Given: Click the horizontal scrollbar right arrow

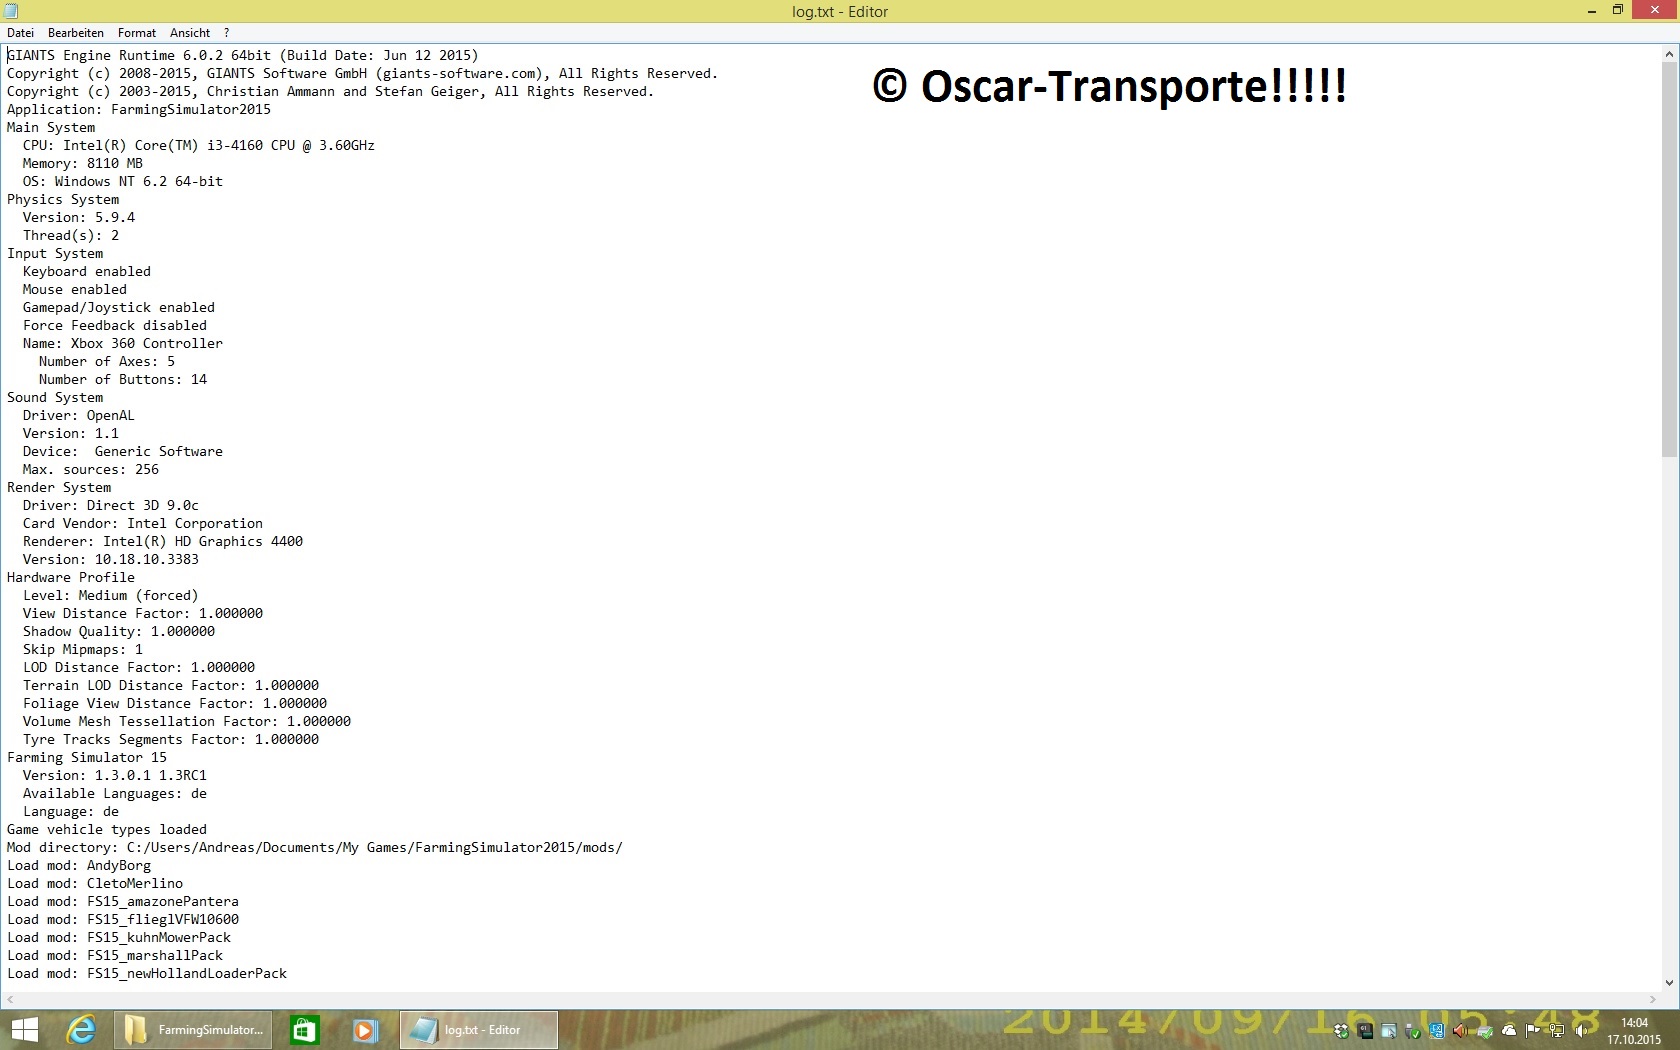Looking at the screenshot, I should pyautogui.click(x=1652, y=1000).
